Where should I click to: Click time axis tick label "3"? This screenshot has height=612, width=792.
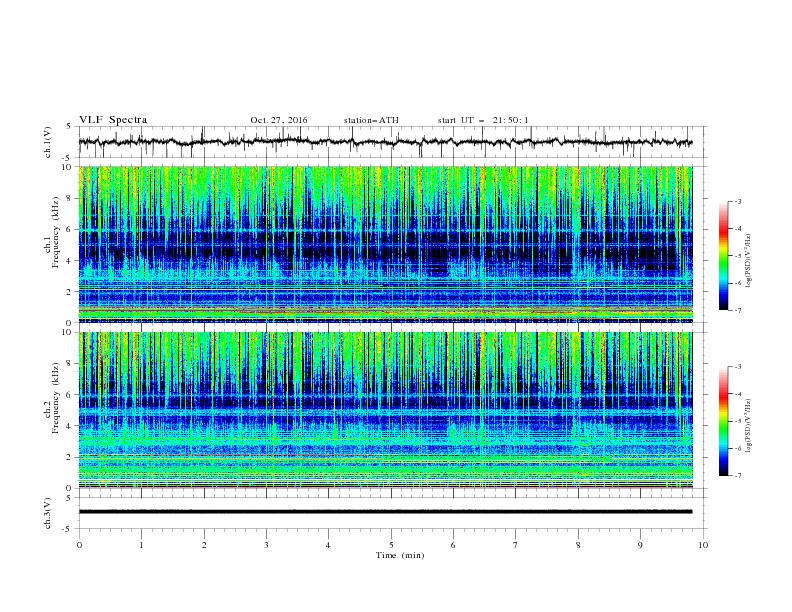click(266, 545)
